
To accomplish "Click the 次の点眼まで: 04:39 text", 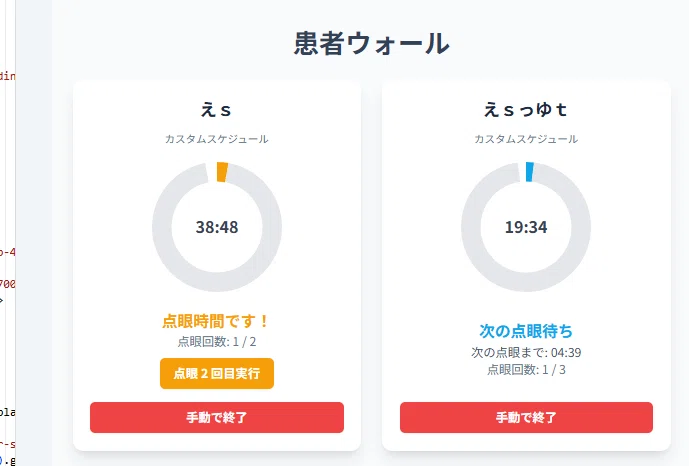I will pyautogui.click(x=526, y=352).
